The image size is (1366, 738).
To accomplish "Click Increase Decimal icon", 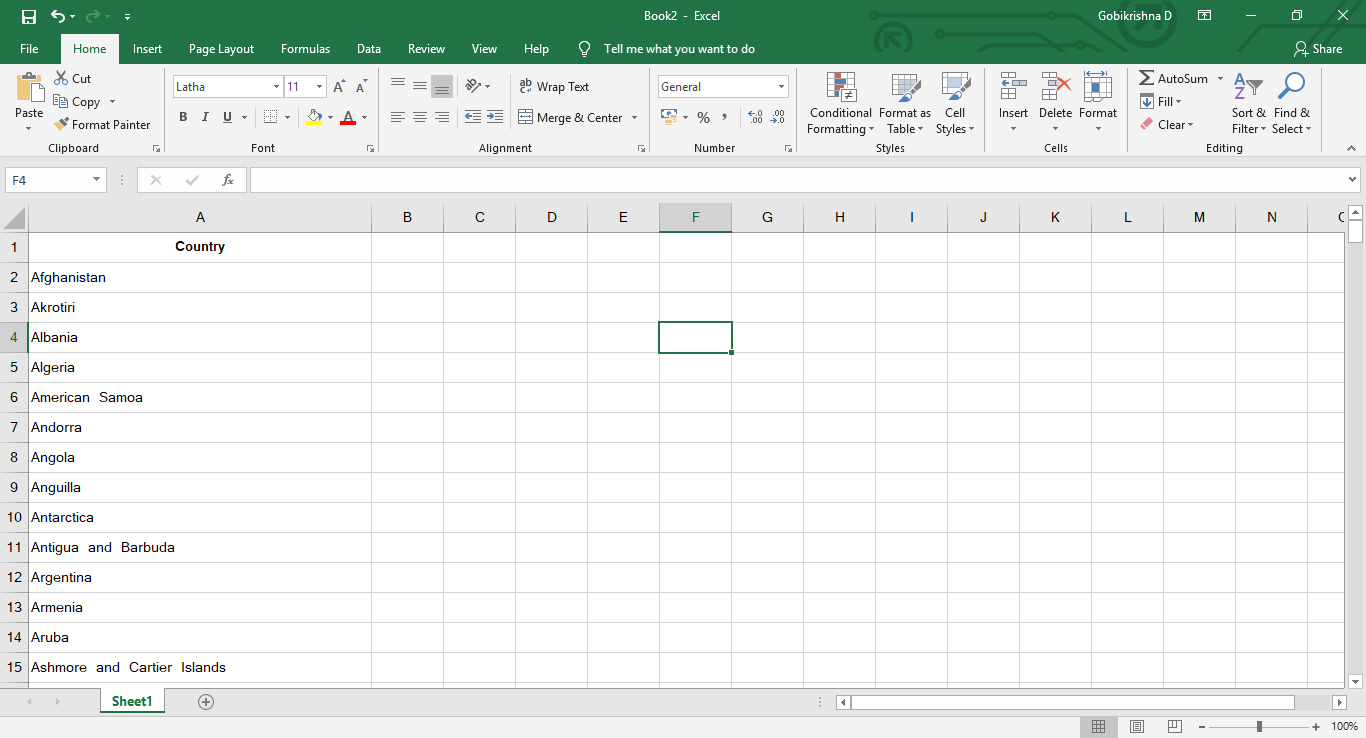I will click(755, 117).
